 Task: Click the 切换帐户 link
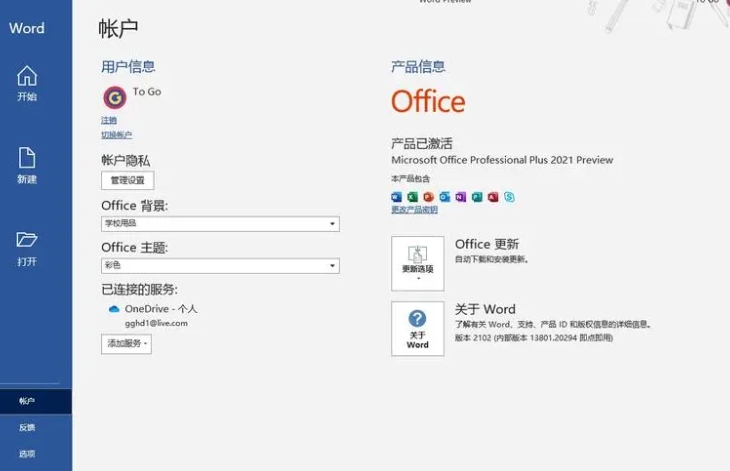(x=116, y=135)
